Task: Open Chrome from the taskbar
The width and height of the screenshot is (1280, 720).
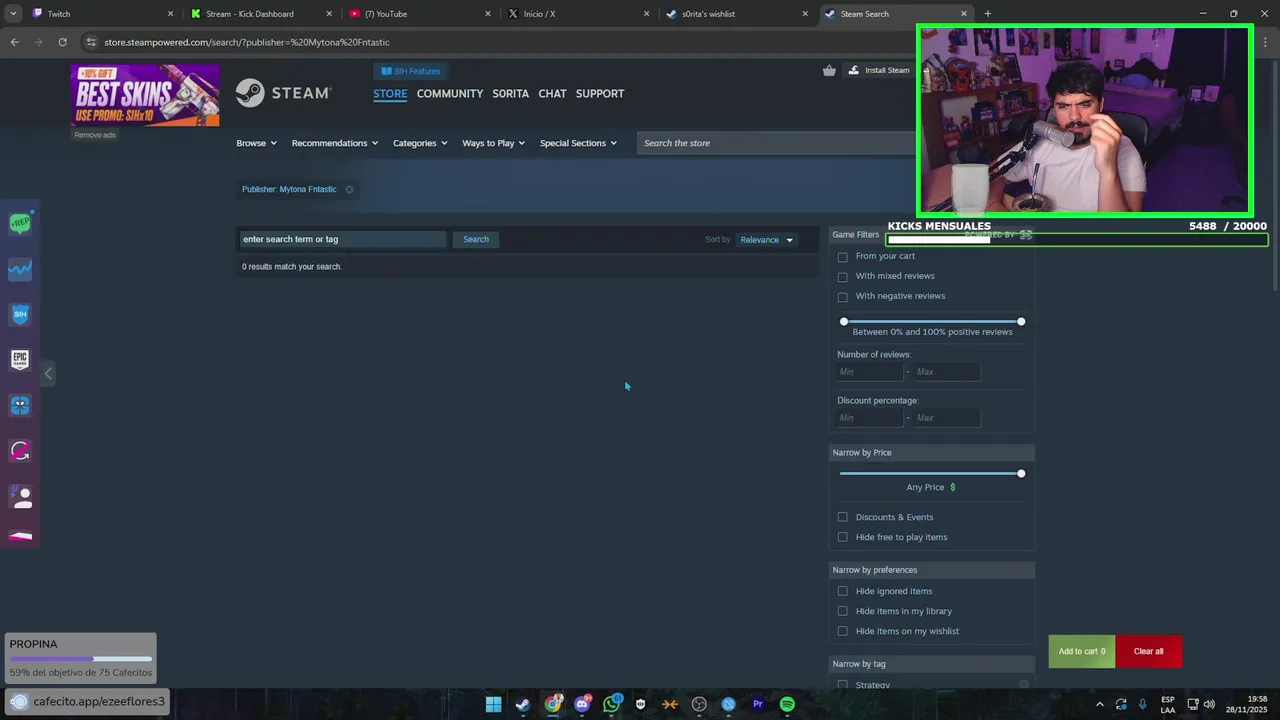Action: (x=552, y=704)
